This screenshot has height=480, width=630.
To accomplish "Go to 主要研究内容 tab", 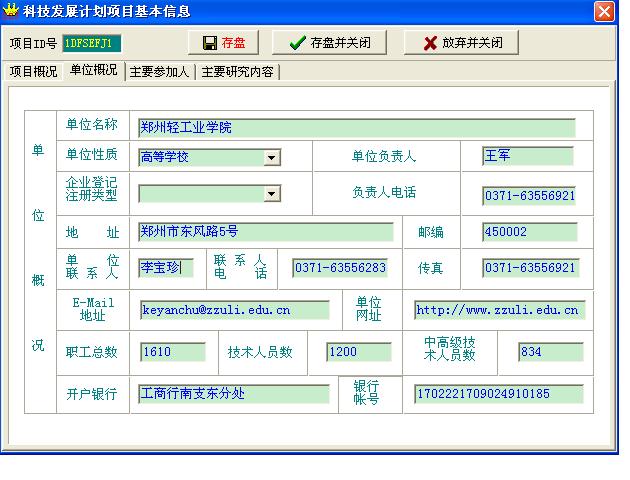I will (x=238, y=72).
